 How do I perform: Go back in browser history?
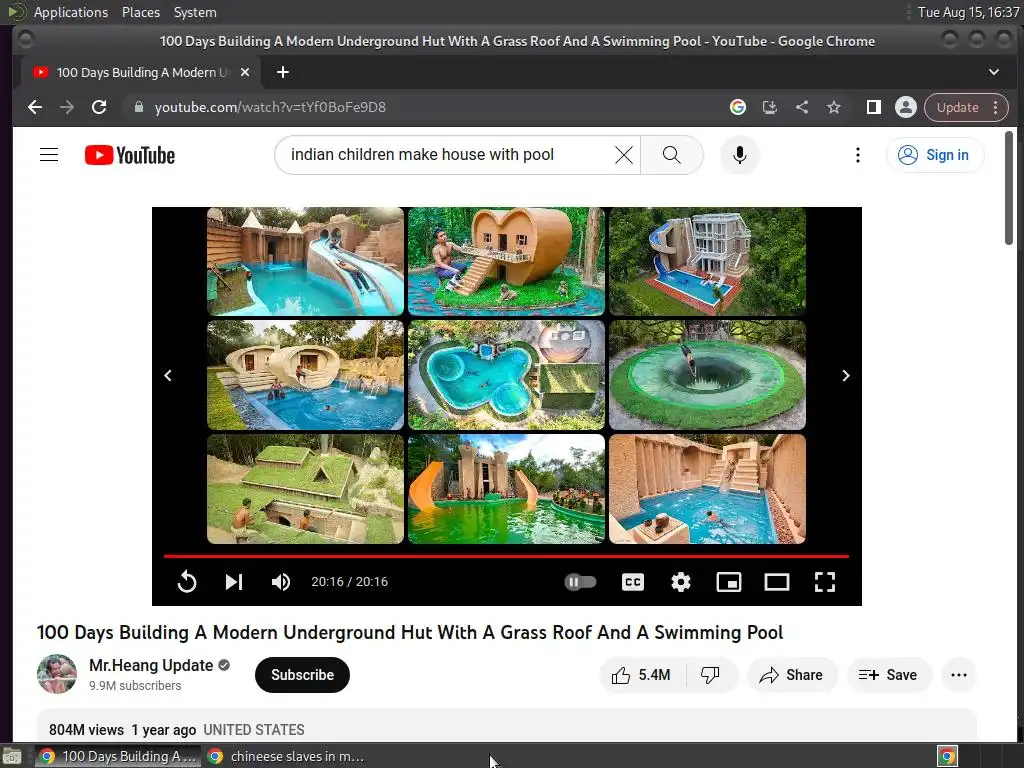coord(35,107)
